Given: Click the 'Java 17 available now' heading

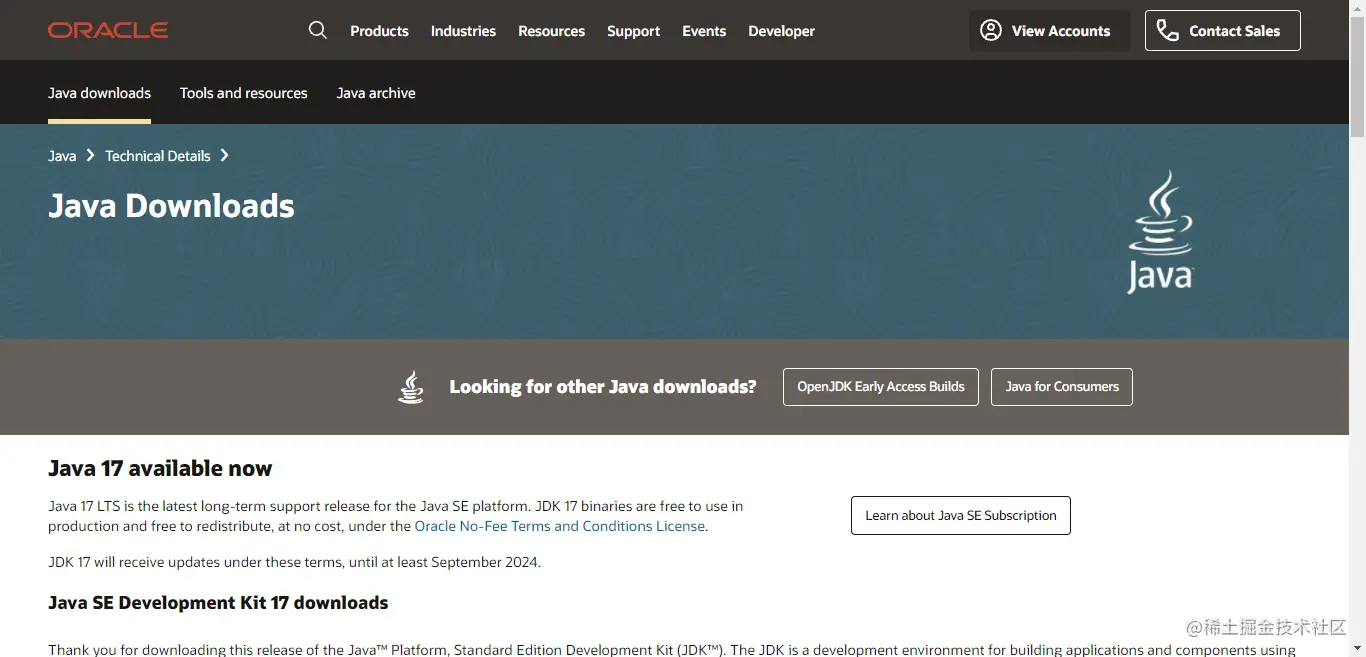Looking at the screenshot, I should tap(160, 468).
